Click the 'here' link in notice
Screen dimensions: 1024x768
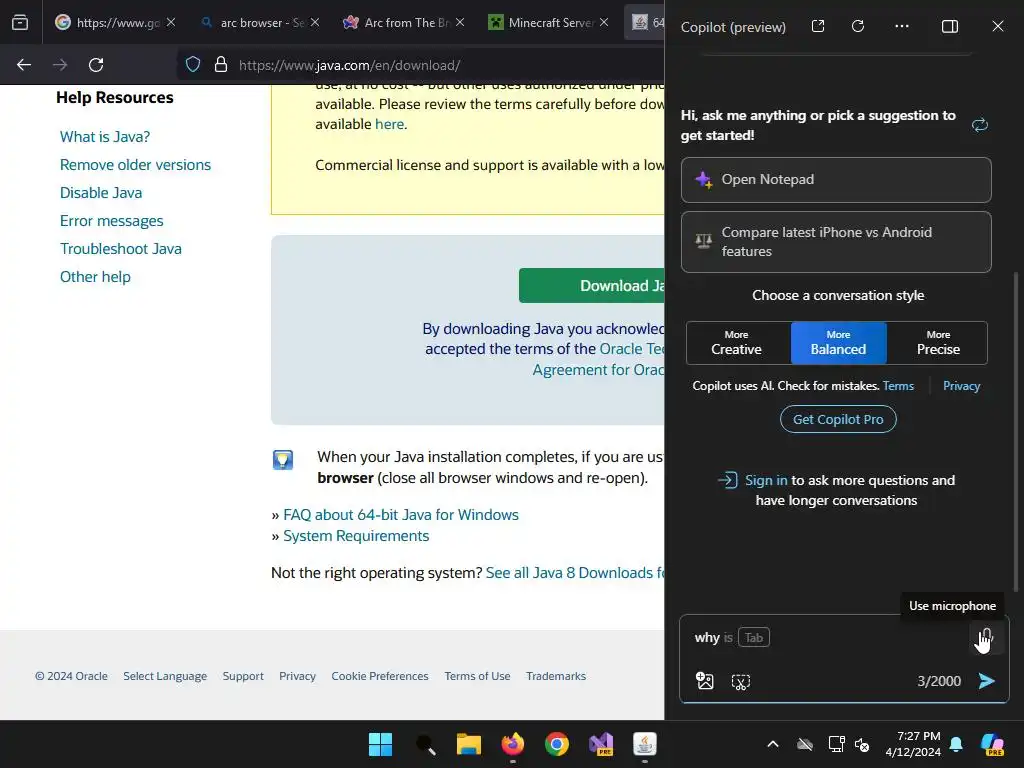click(389, 124)
